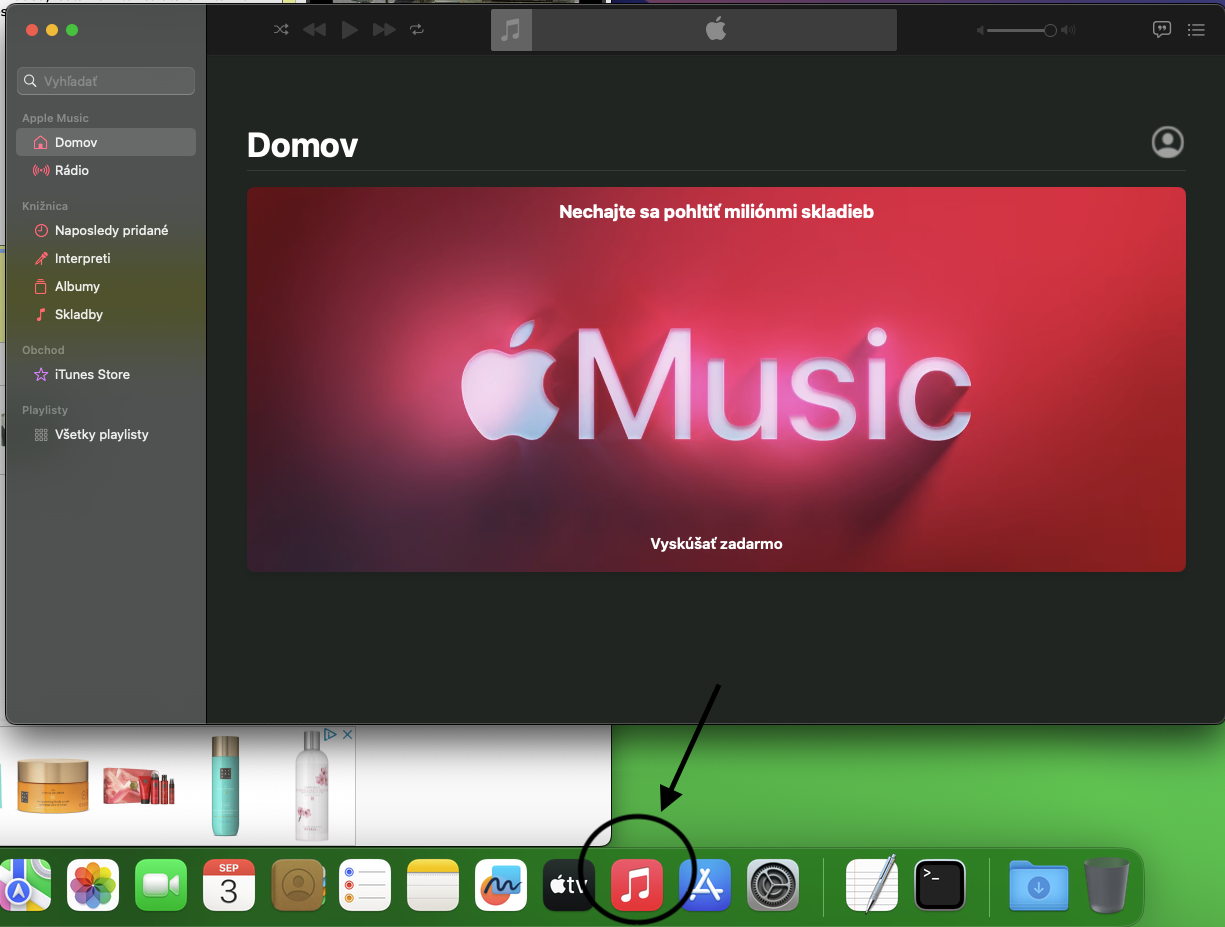Click the red gift set product in ad

coord(139,786)
